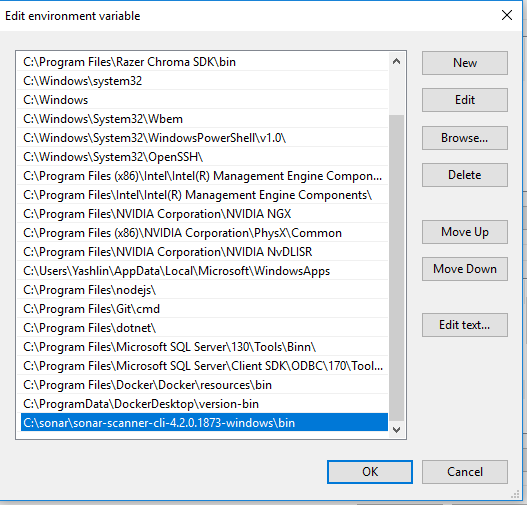Delete the selected path entry
527x505 pixels.
click(x=465, y=175)
